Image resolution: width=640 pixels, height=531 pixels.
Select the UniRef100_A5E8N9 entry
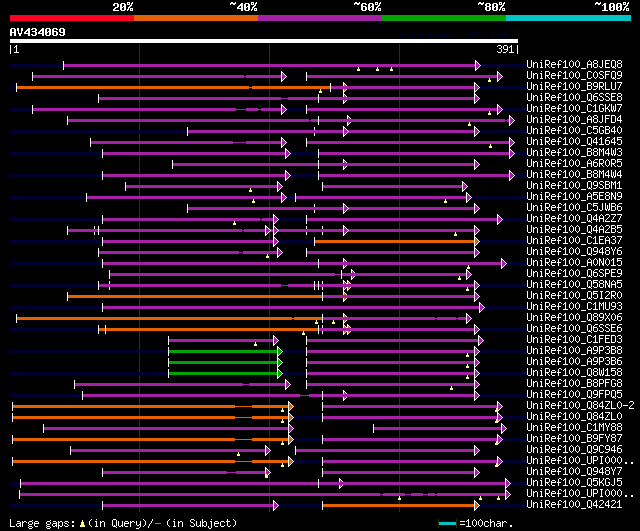(574, 196)
